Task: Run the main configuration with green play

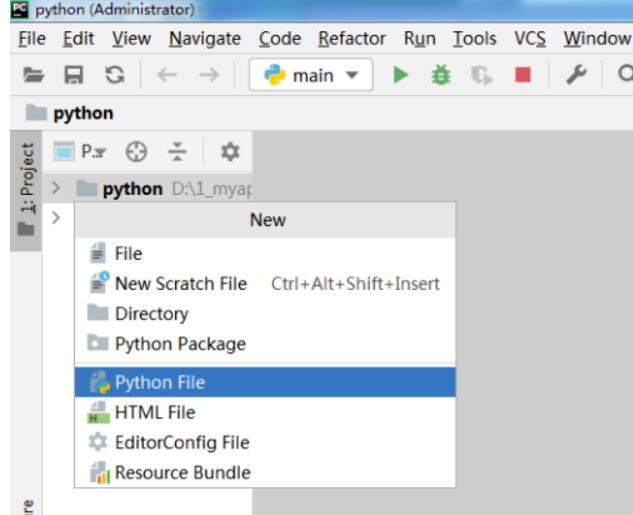Action: 400,75
